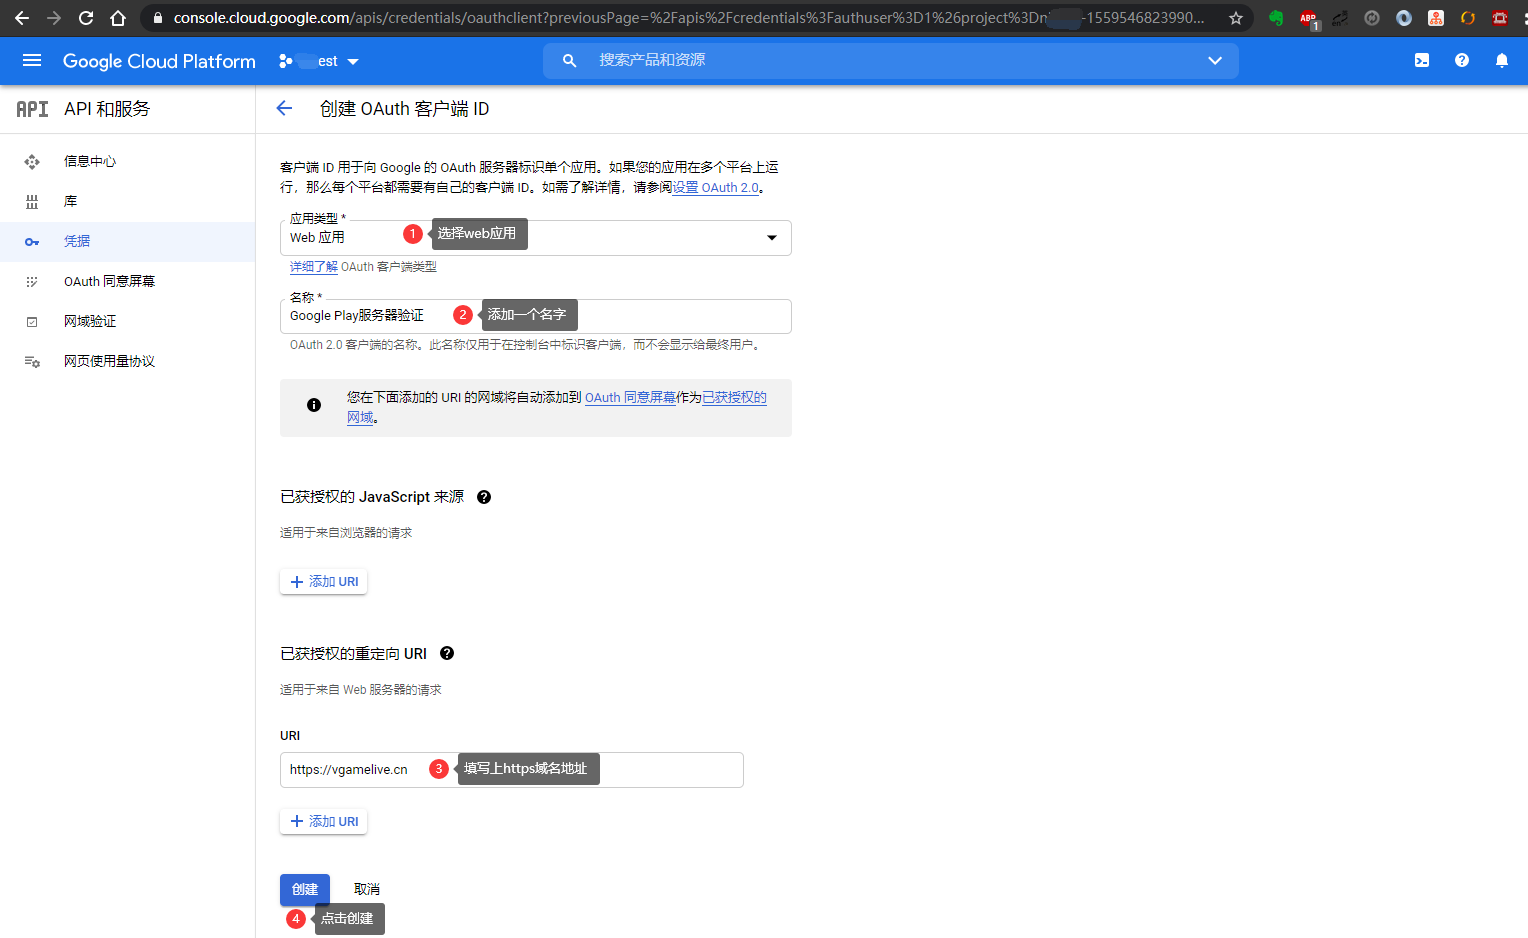Open the browser home button
Screen dimensions: 1528x938
click(x=118, y=18)
